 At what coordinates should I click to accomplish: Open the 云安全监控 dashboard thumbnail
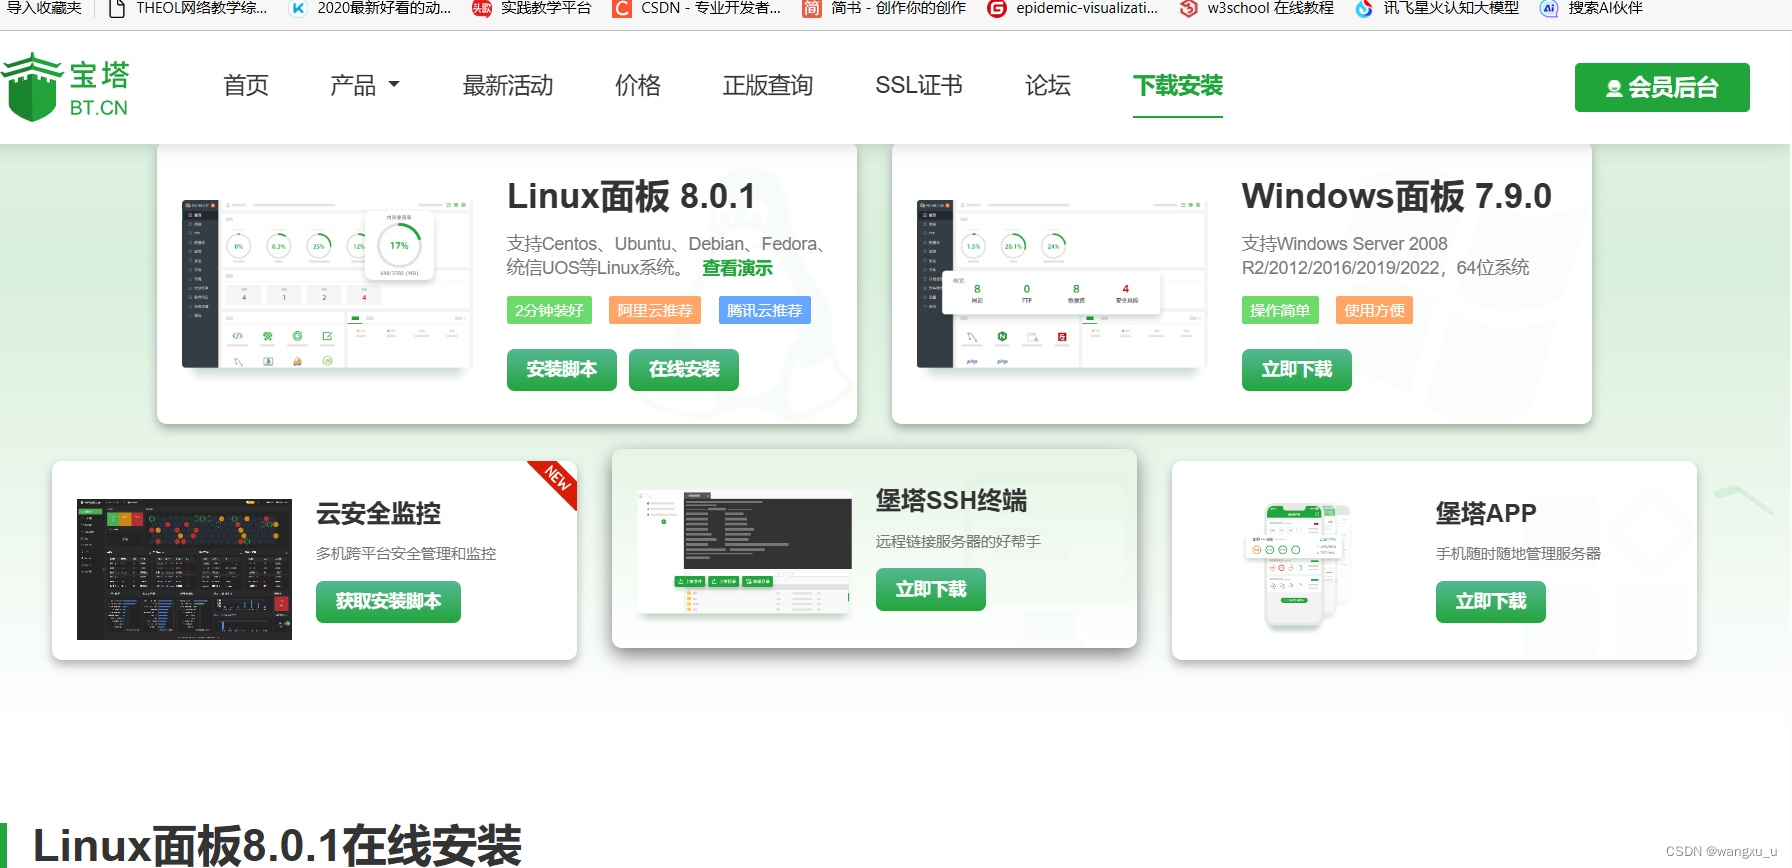pos(184,569)
